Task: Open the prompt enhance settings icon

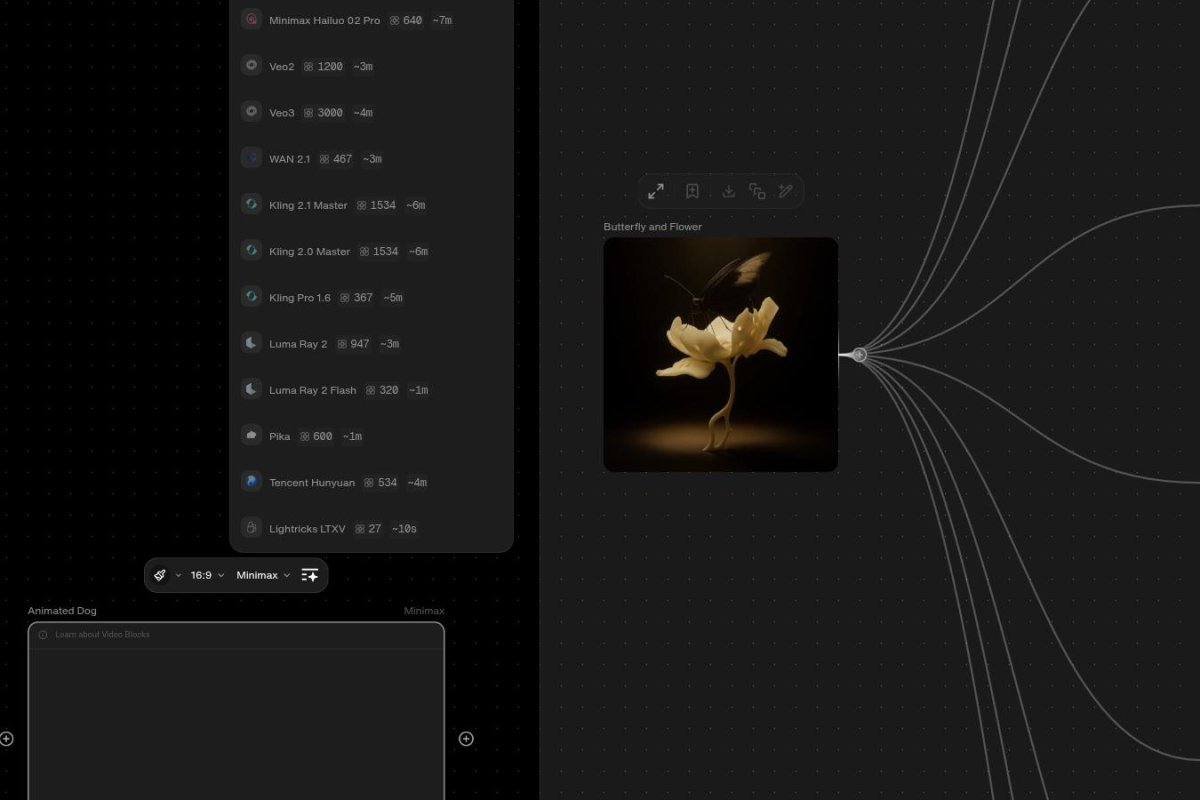Action: point(310,575)
